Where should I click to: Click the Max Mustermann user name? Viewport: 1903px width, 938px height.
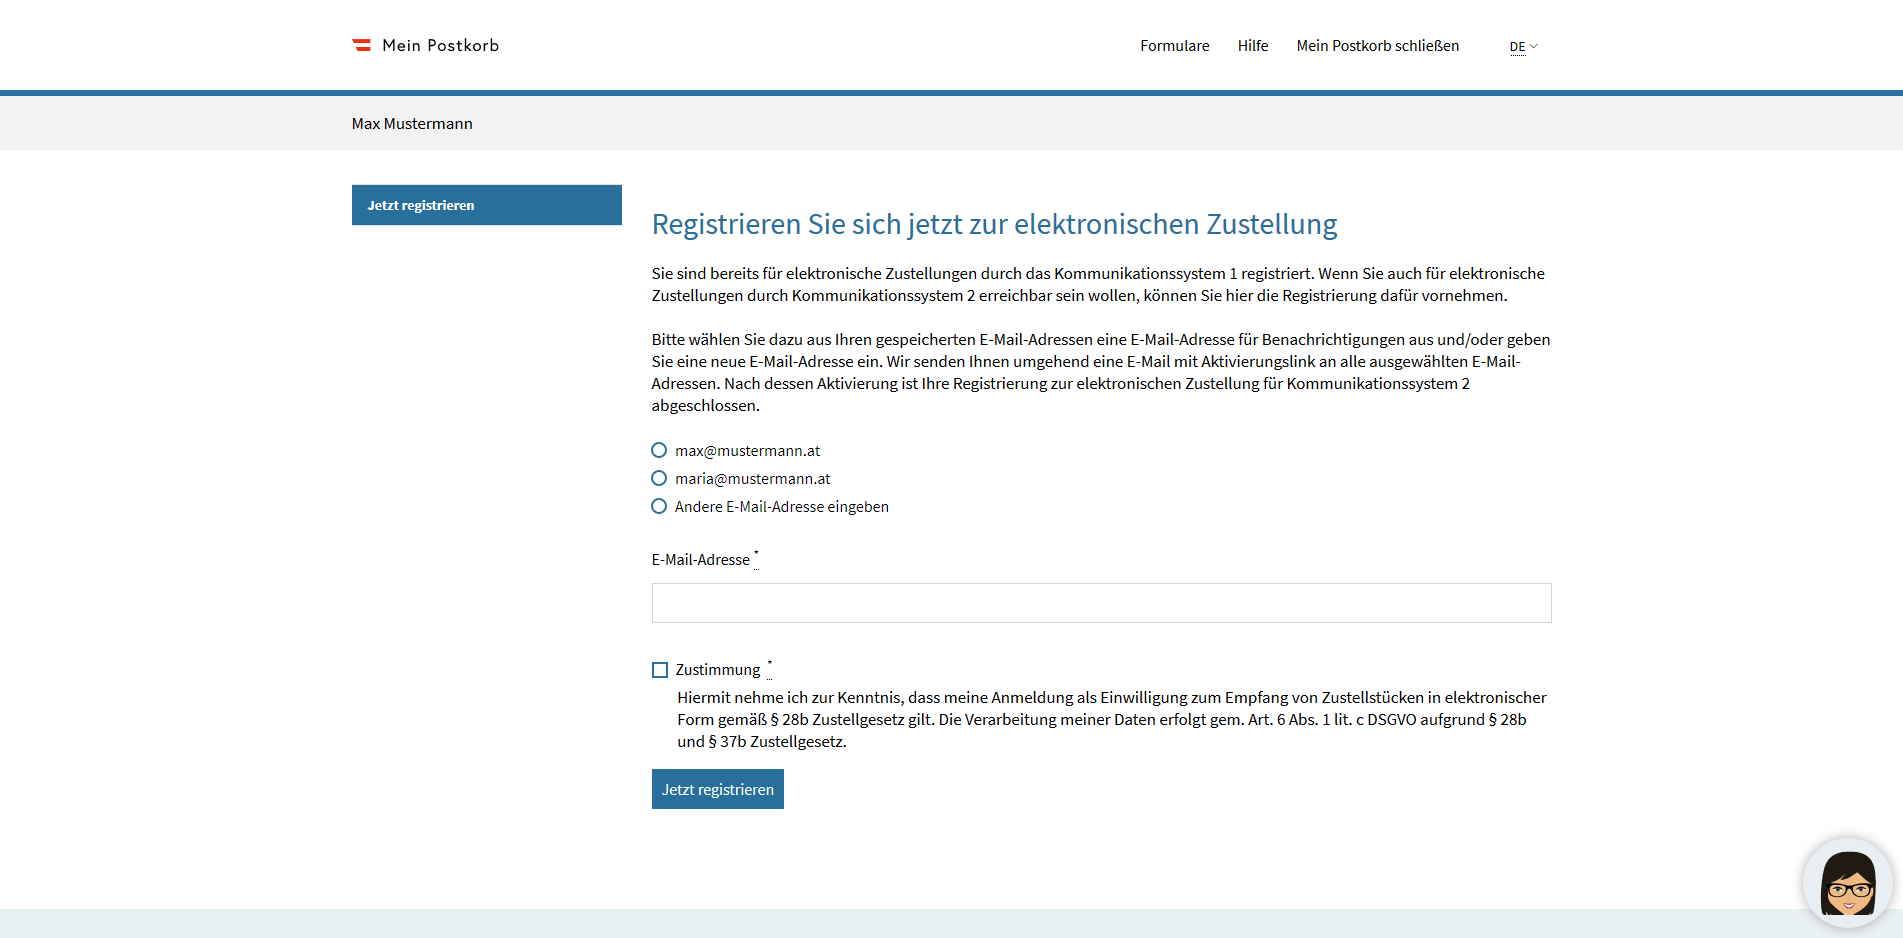(412, 124)
